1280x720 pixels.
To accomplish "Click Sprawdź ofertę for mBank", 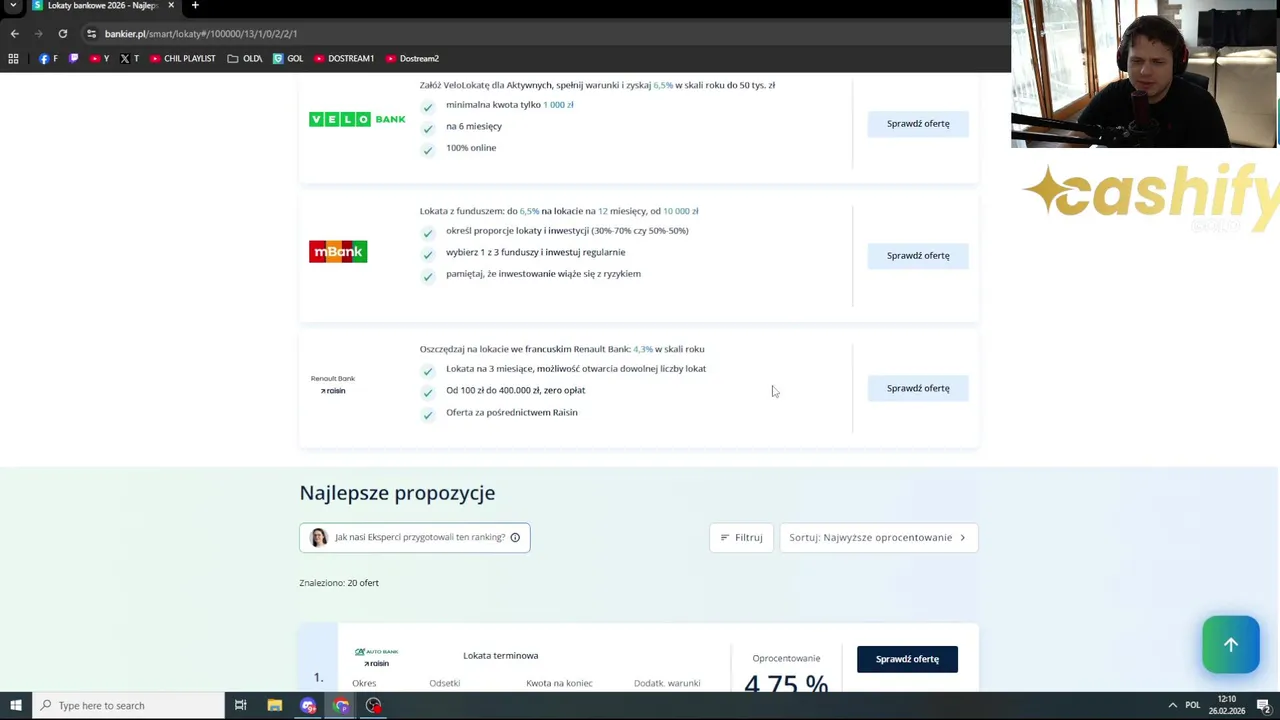I will (x=918, y=255).
